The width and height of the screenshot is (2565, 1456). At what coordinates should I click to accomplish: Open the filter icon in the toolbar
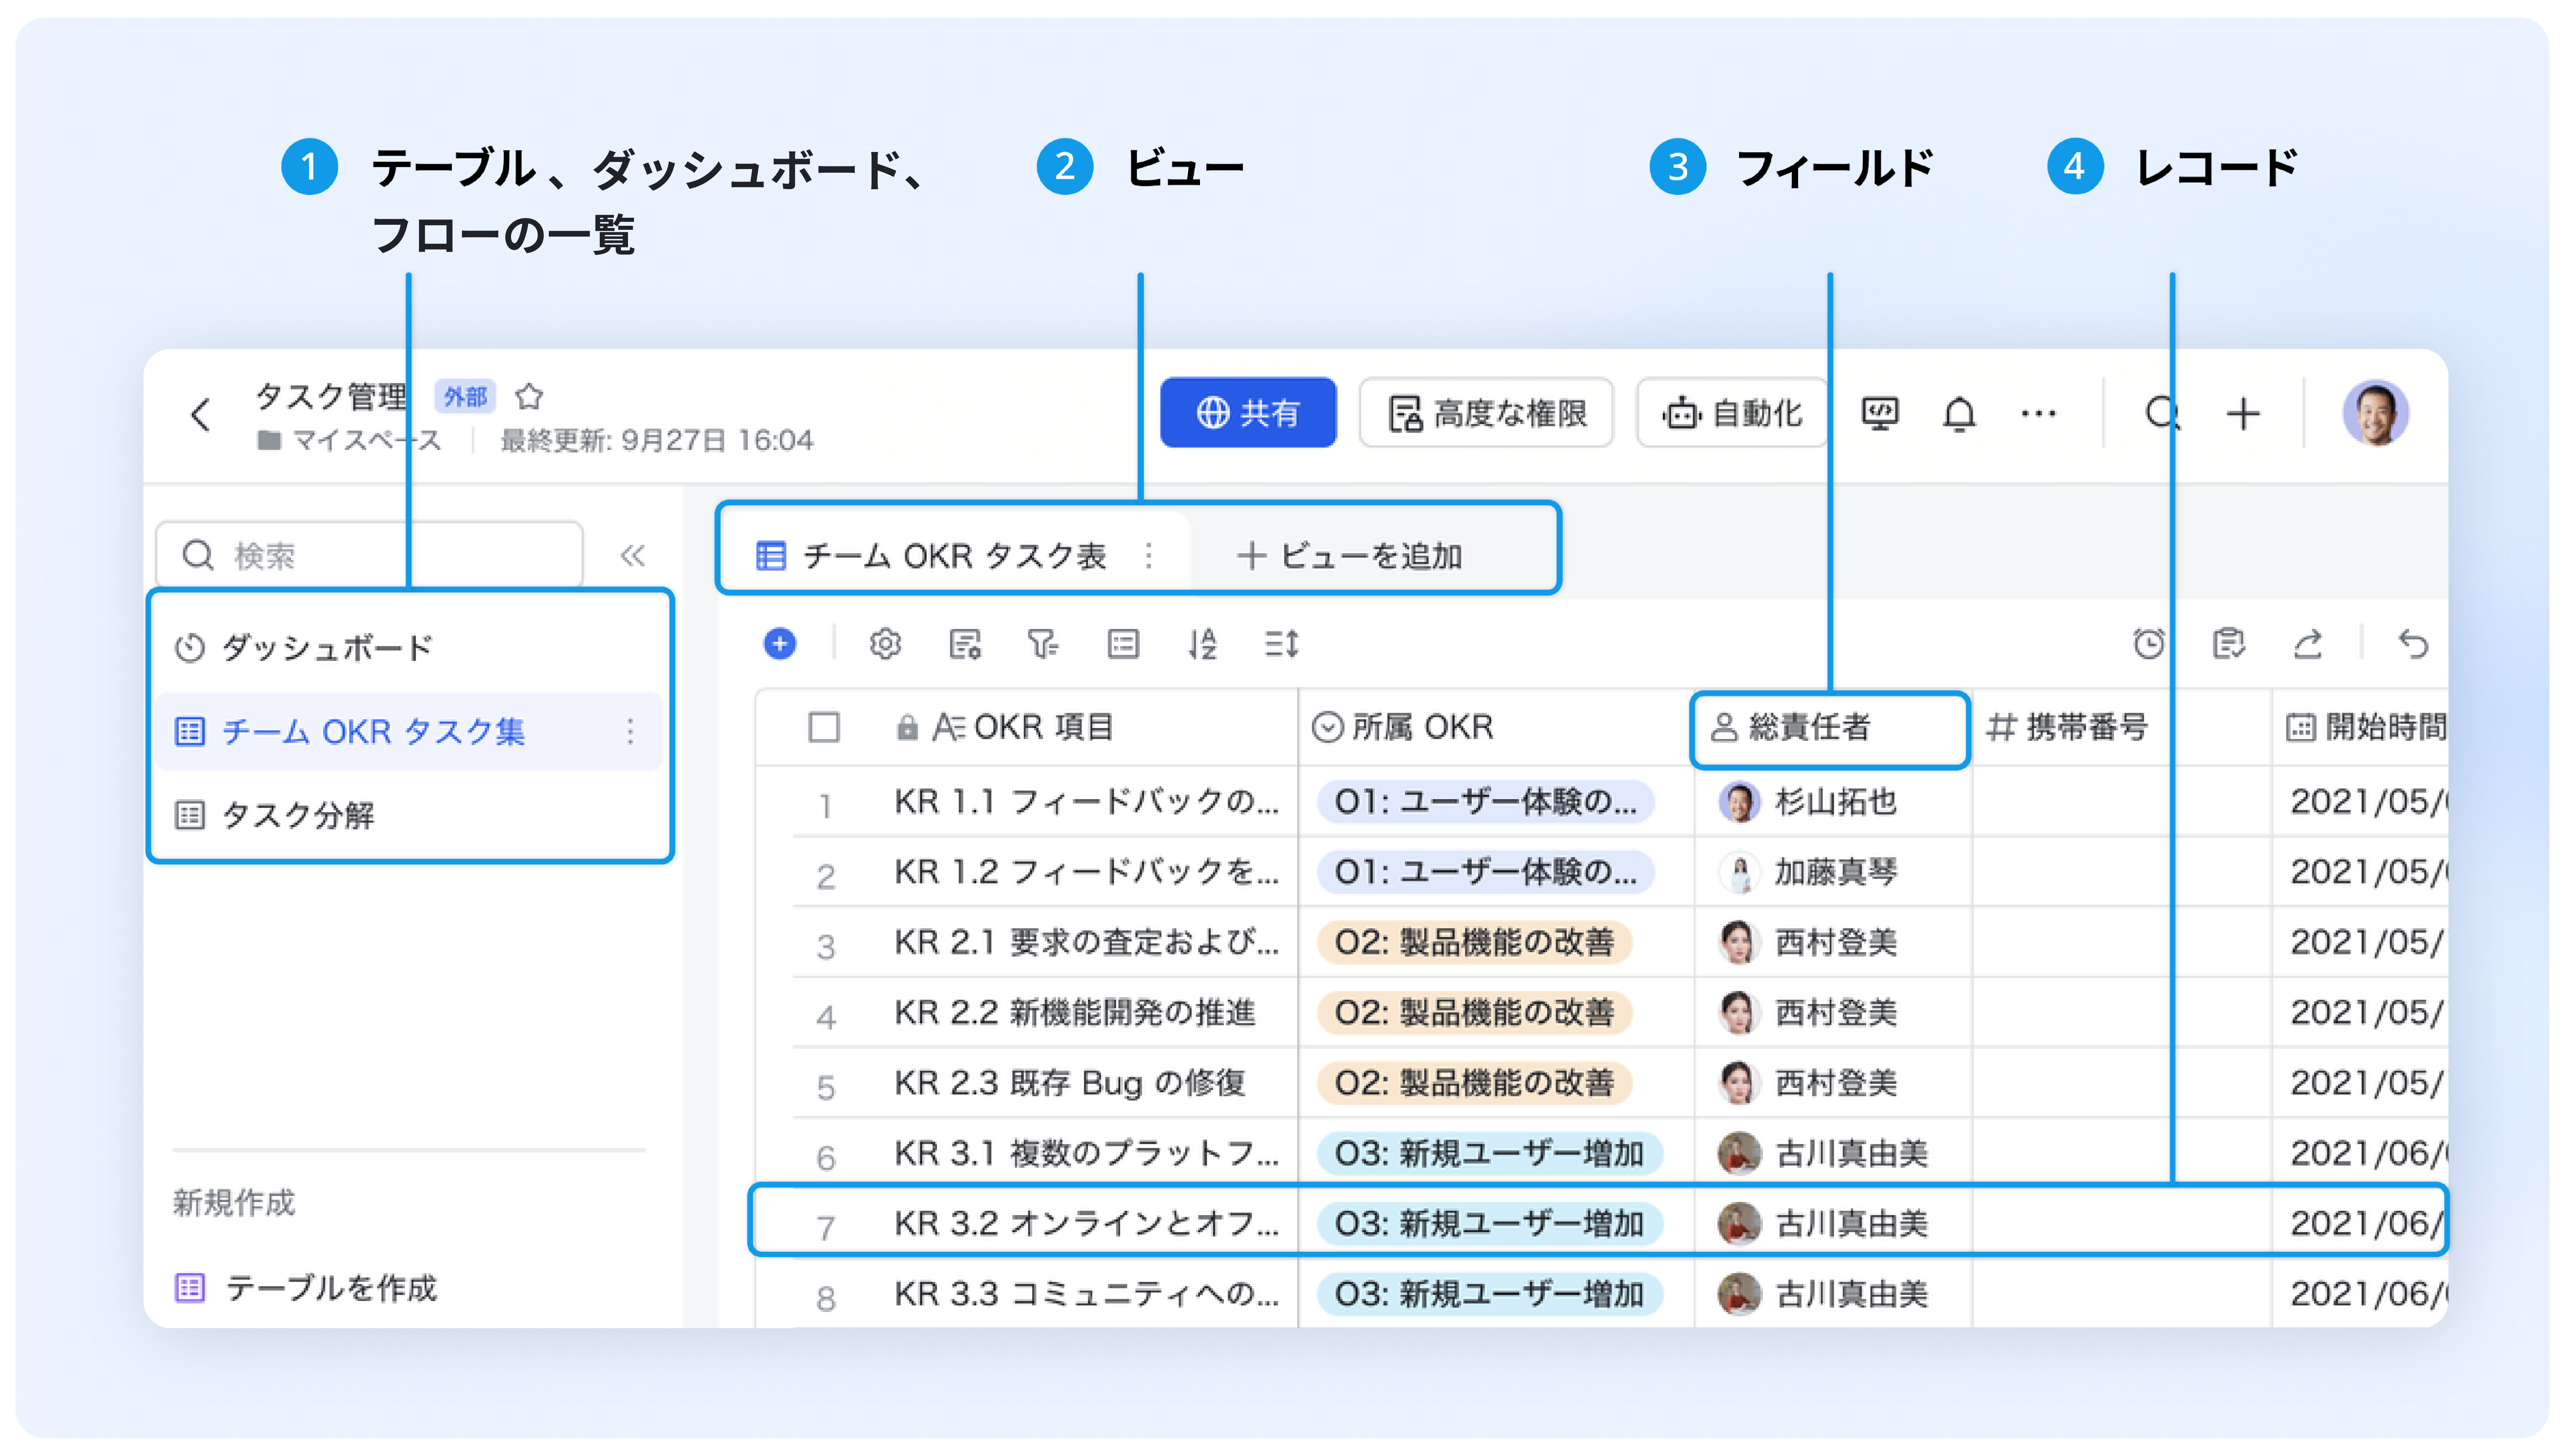[1044, 645]
